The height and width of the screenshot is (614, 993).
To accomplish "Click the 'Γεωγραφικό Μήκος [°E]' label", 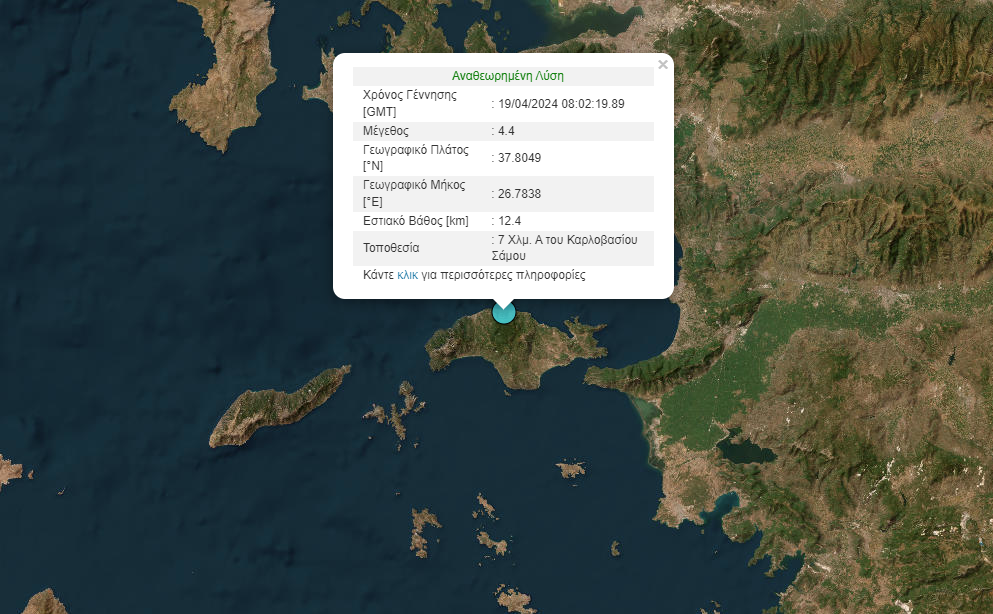I will [414, 193].
